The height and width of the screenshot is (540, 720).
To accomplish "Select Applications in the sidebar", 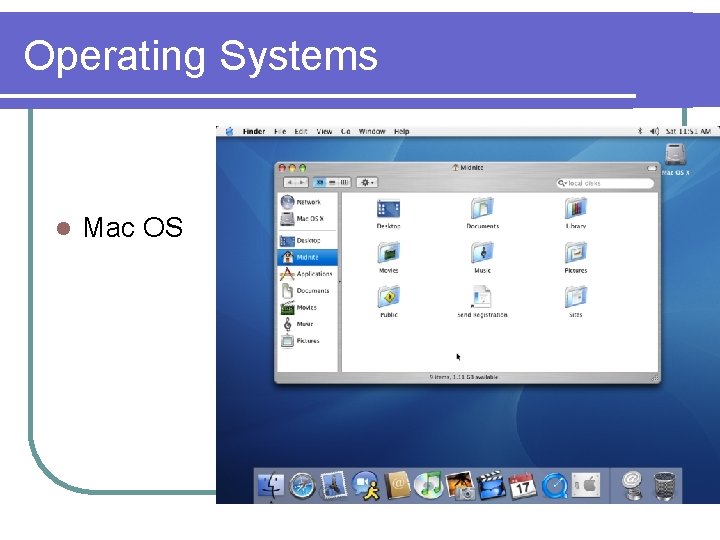I will coord(307,274).
